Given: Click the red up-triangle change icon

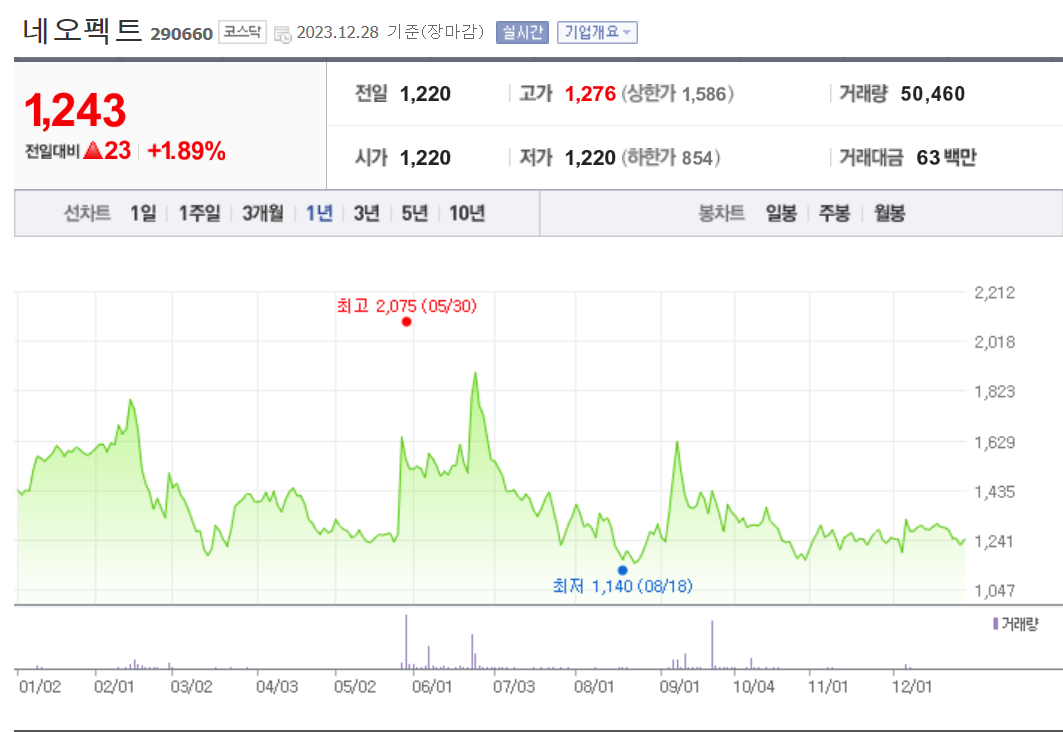Looking at the screenshot, I should (93, 150).
